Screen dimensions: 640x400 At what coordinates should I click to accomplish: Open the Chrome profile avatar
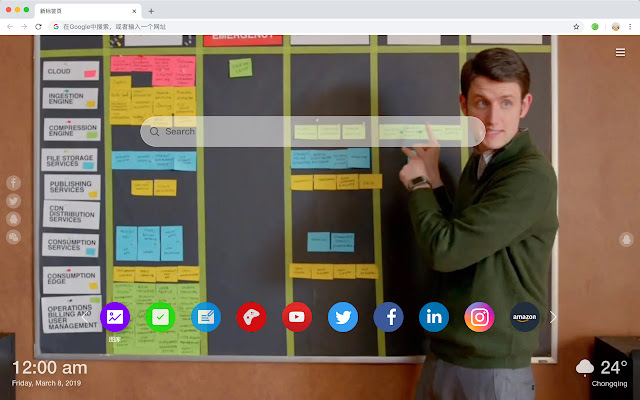tap(616, 27)
